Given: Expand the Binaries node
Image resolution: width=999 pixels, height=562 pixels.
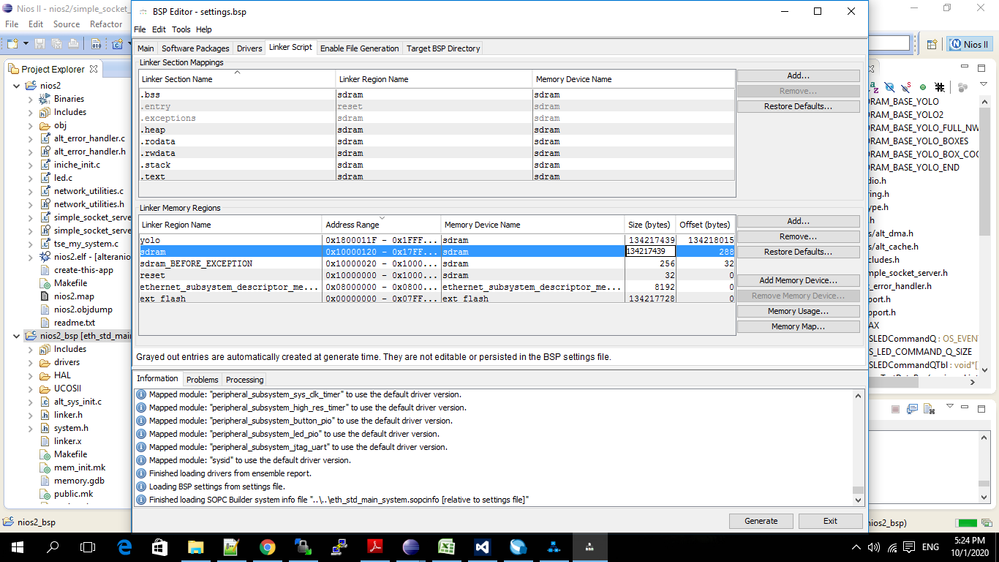Looking at the screenshot, I should click(x=30, y=99).
